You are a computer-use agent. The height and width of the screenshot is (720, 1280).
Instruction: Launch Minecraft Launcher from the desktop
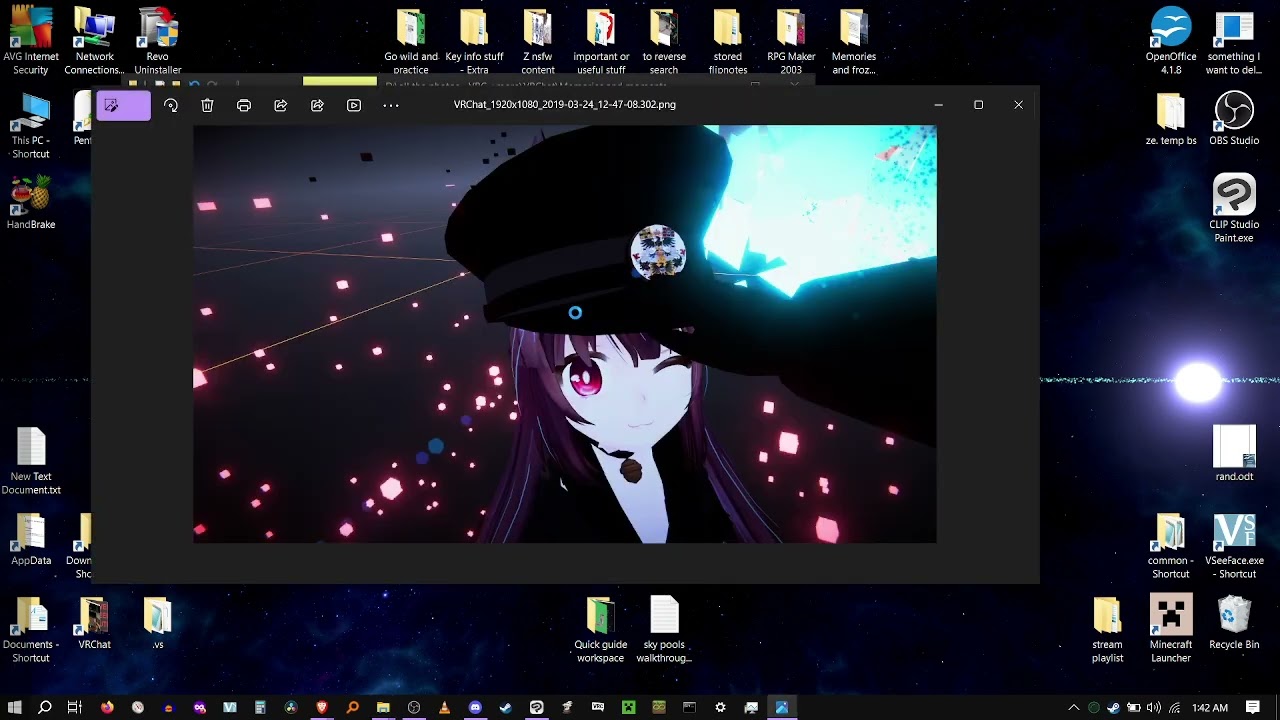tap(1171, 630)
